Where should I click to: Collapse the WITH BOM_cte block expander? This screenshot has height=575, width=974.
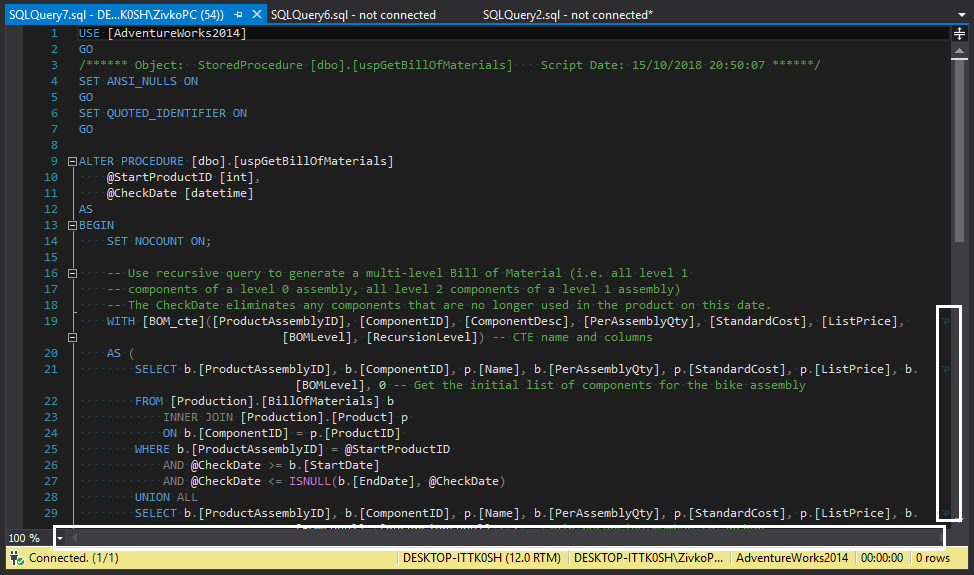click(x=72, y=337)
